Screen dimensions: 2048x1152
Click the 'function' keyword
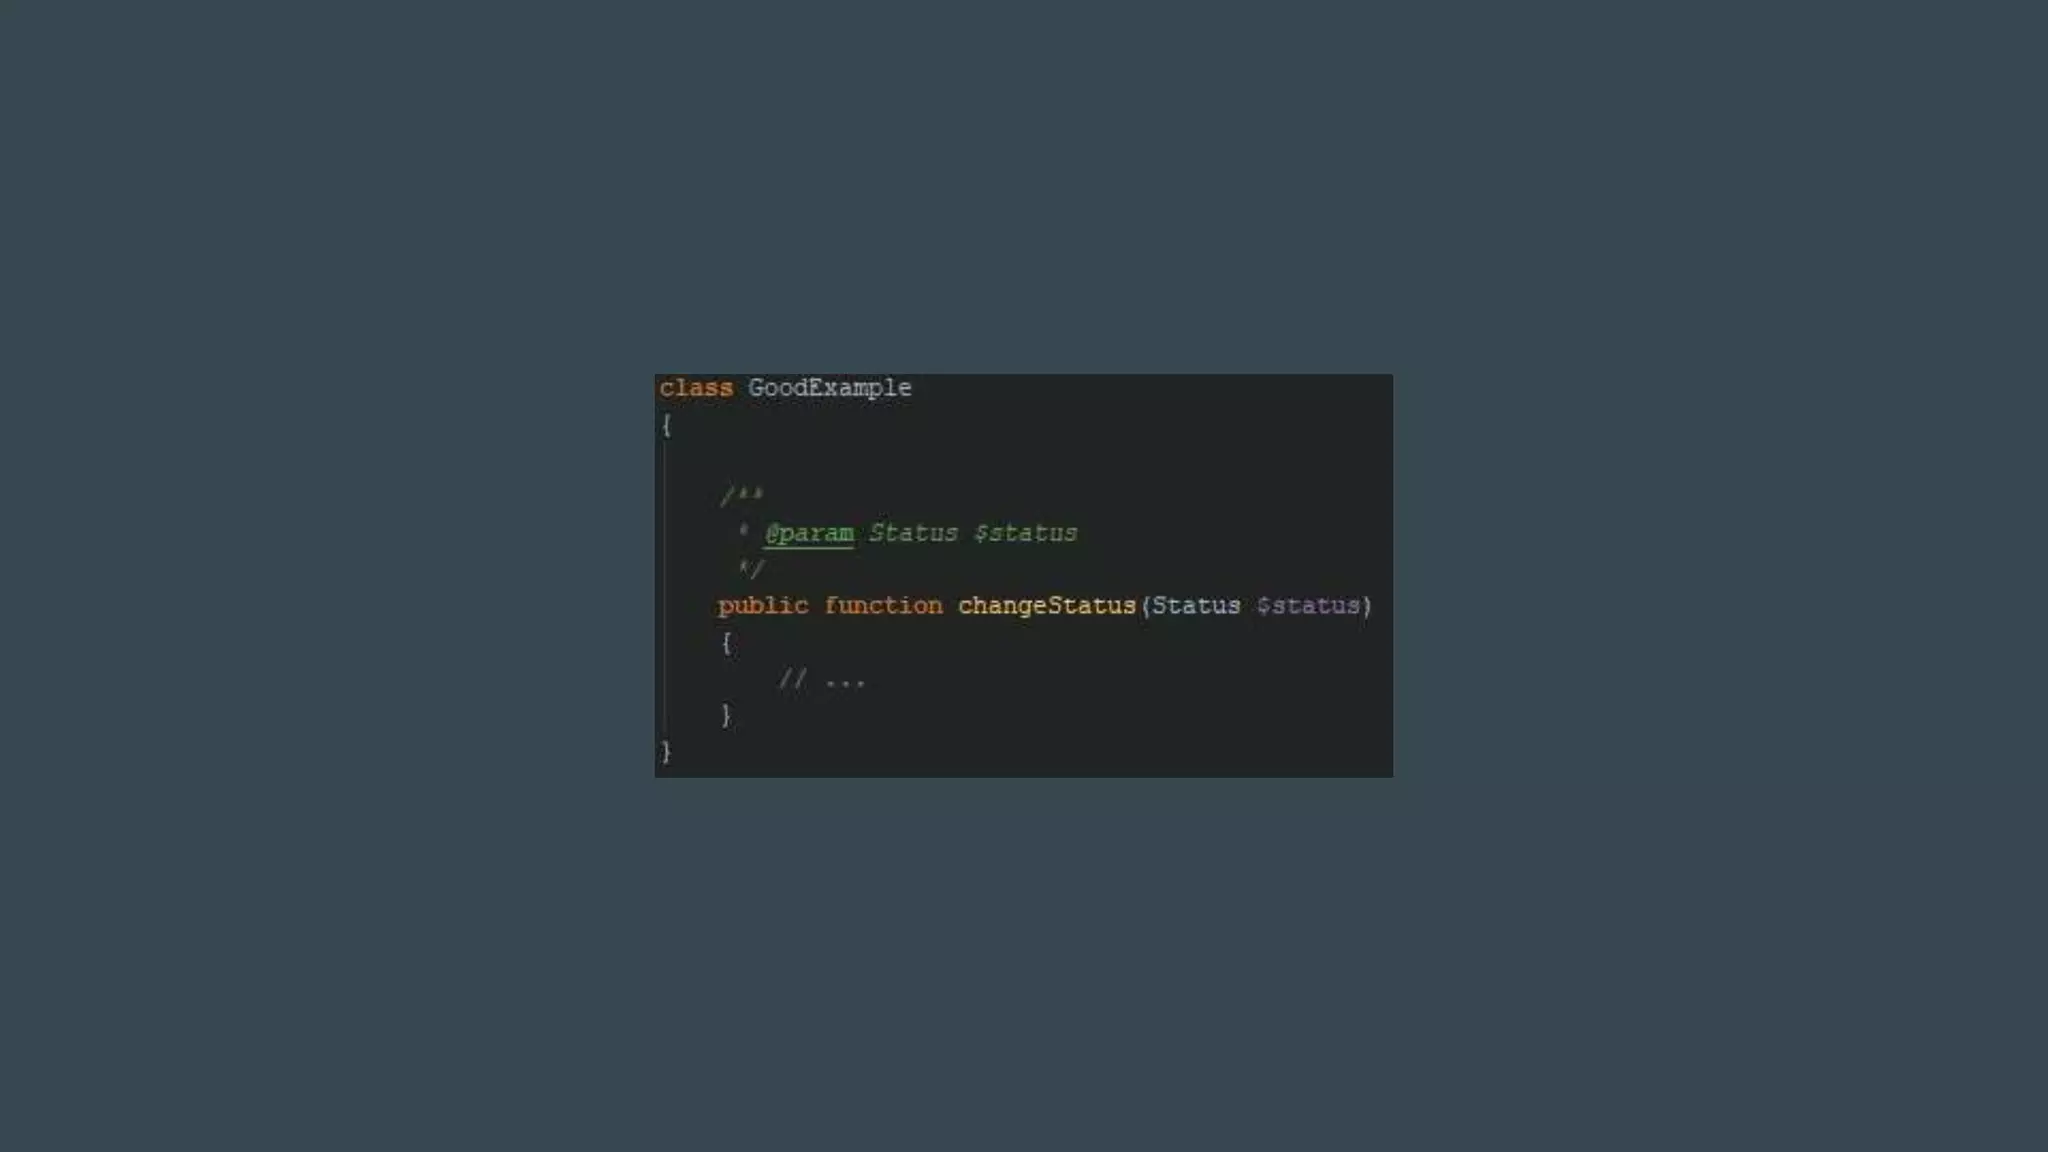tap(883, 606)
